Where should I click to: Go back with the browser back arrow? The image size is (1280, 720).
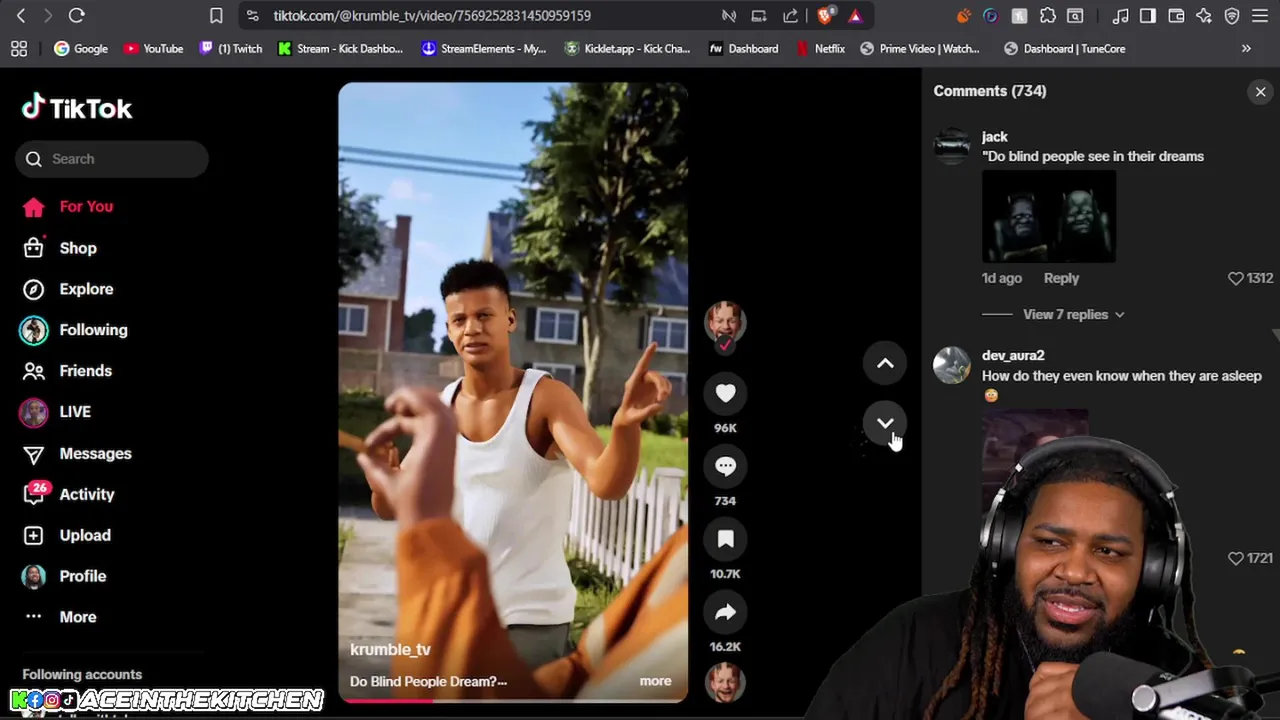pyautogui.click(x=21, y=15)
